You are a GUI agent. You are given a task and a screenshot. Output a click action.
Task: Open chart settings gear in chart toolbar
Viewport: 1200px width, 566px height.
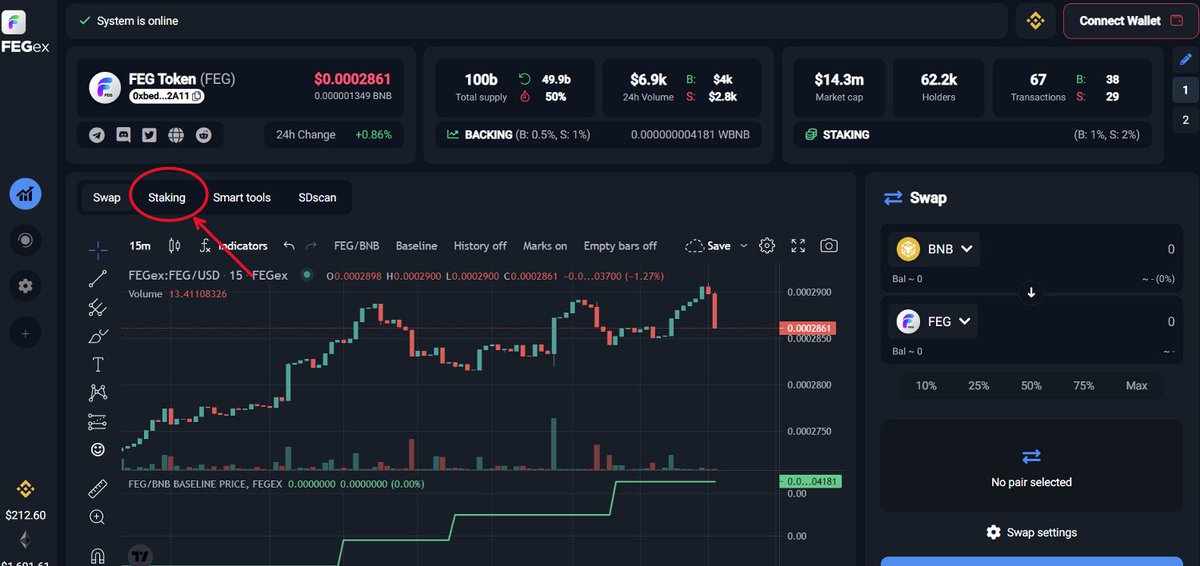click(767, 246)
